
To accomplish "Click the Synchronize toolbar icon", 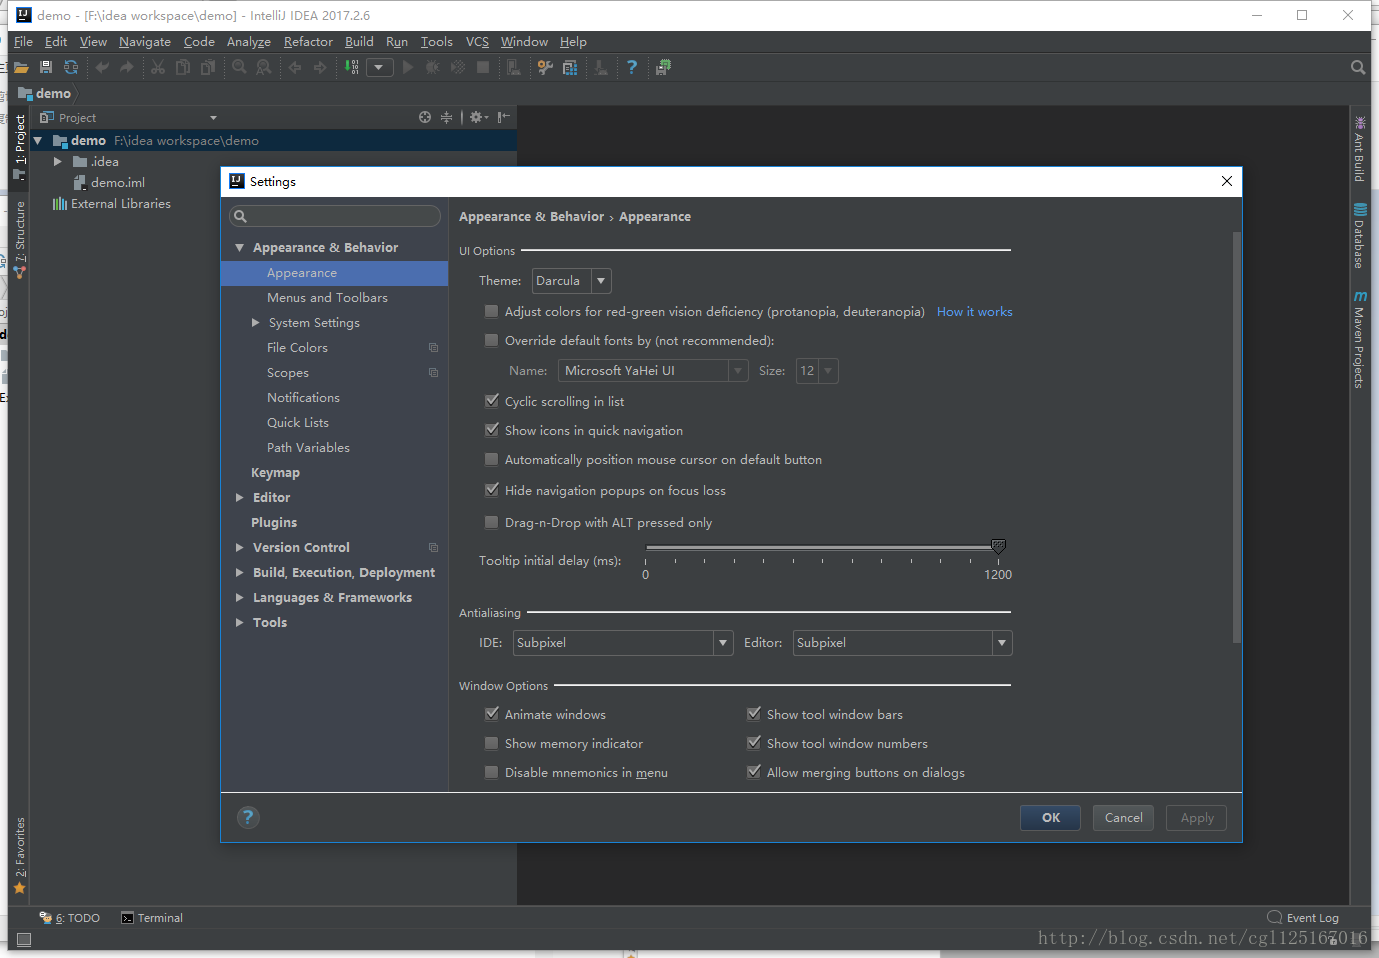I will pyautogui.click(x=71, y=67).
